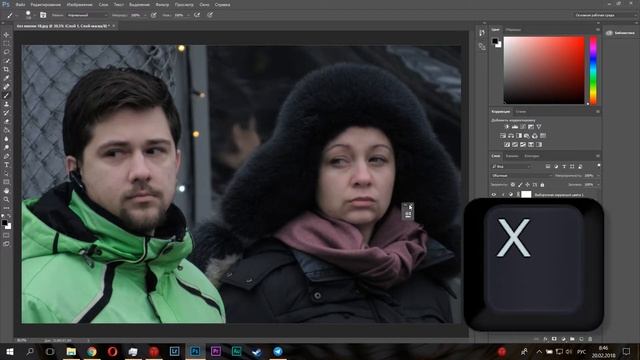Screen dimensions: 640x360
Task: Add a Photo Filter adjustment
Action: 527,136
